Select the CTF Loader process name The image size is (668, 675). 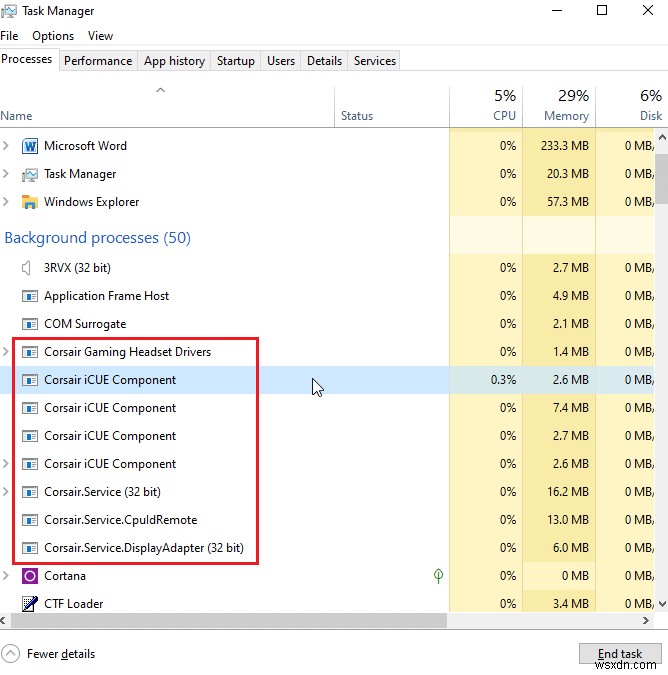tap(74, 604)
